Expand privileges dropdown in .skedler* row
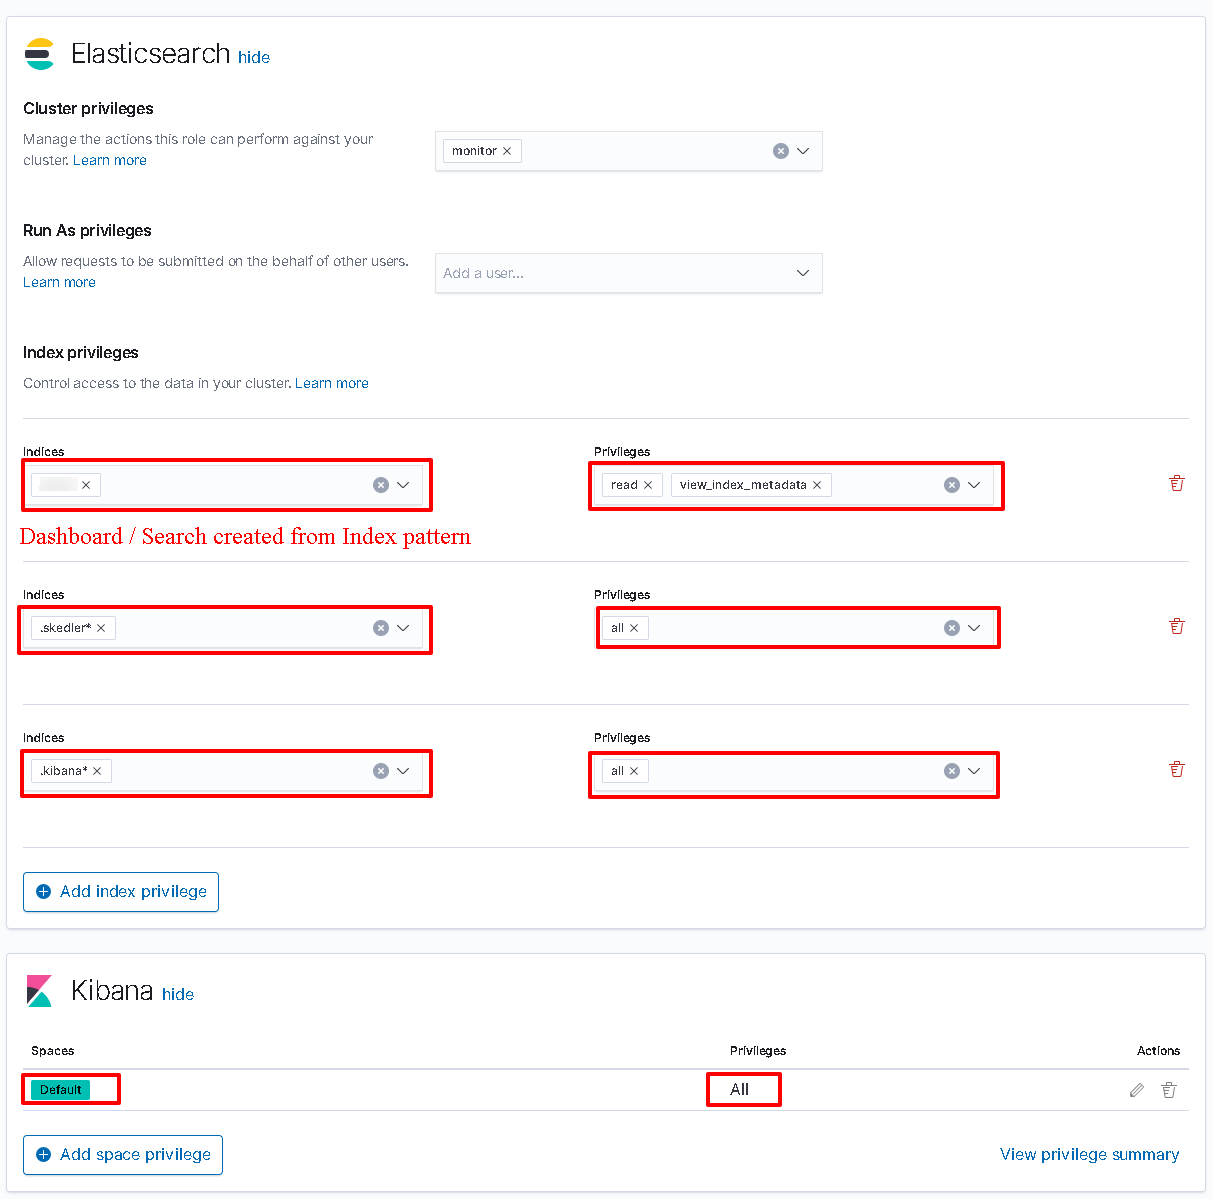Viewport: 1213px width, 1199px height. click(974, 628)
